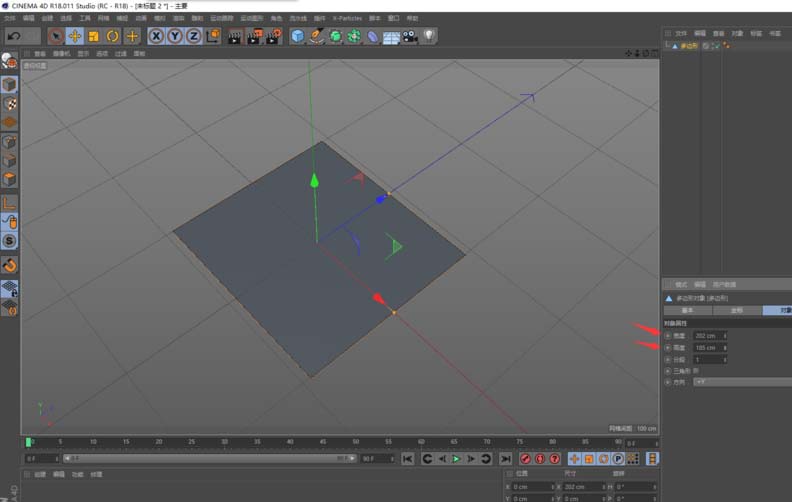This screenshot has height=502, width=792.
Task: Open the 文件 menu in menu bar
Action: (10, 18)
